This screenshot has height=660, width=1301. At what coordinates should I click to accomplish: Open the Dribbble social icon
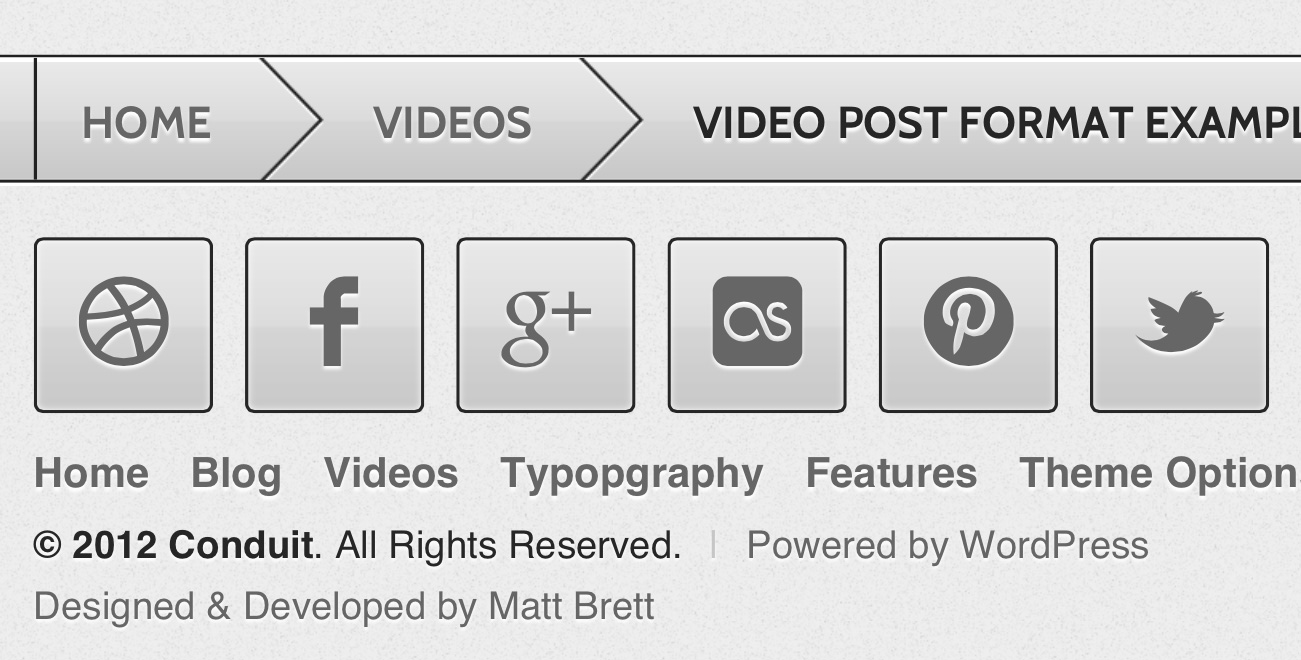(123, 325)
